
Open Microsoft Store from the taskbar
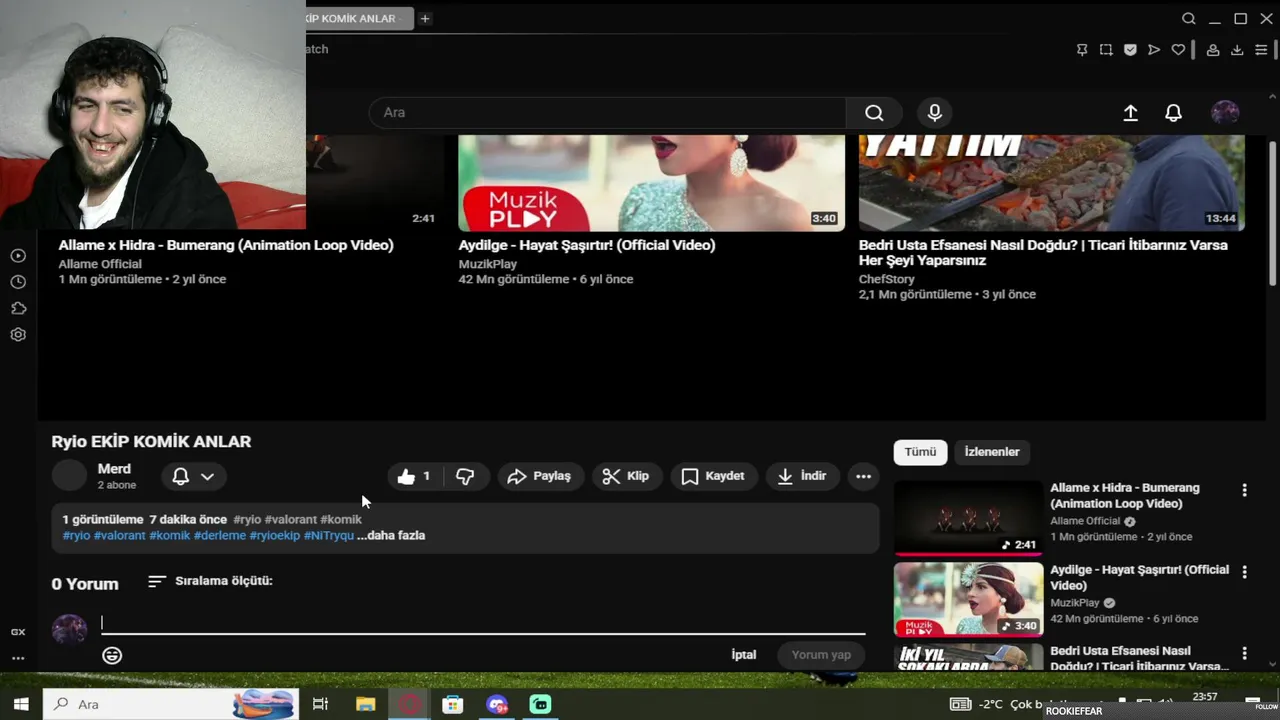(453, 704)
